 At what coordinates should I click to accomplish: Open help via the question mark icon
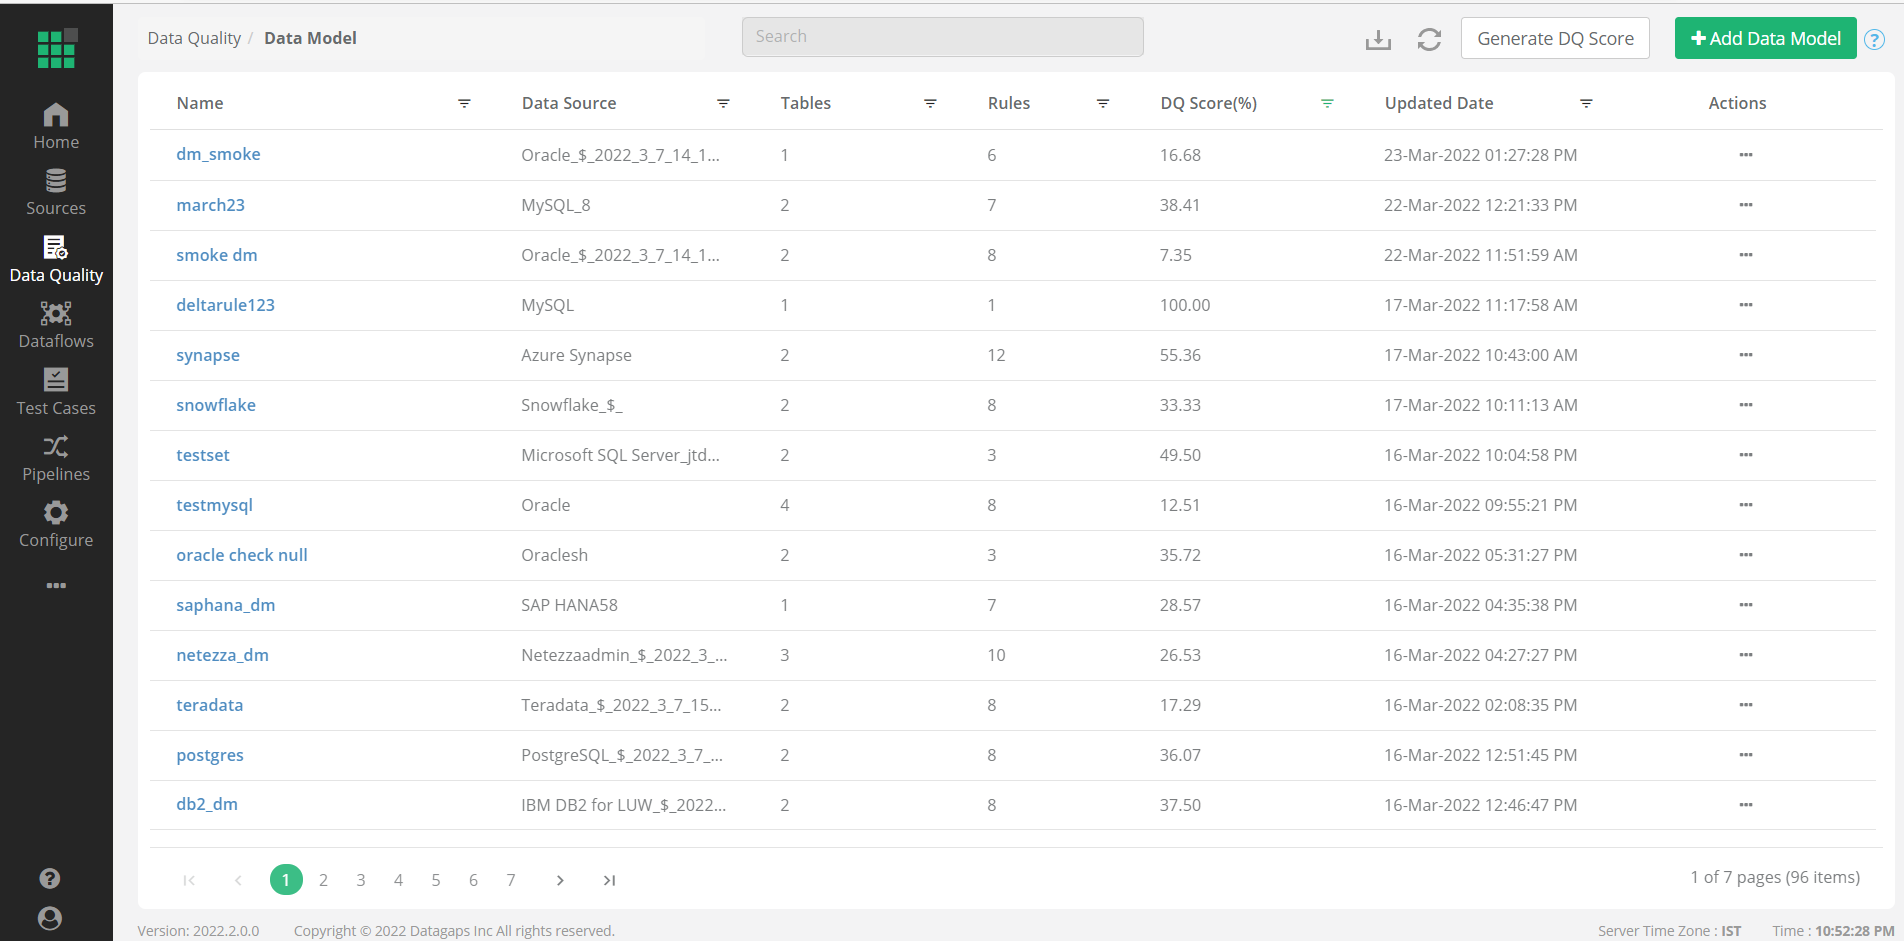(x=1875, y=38)
